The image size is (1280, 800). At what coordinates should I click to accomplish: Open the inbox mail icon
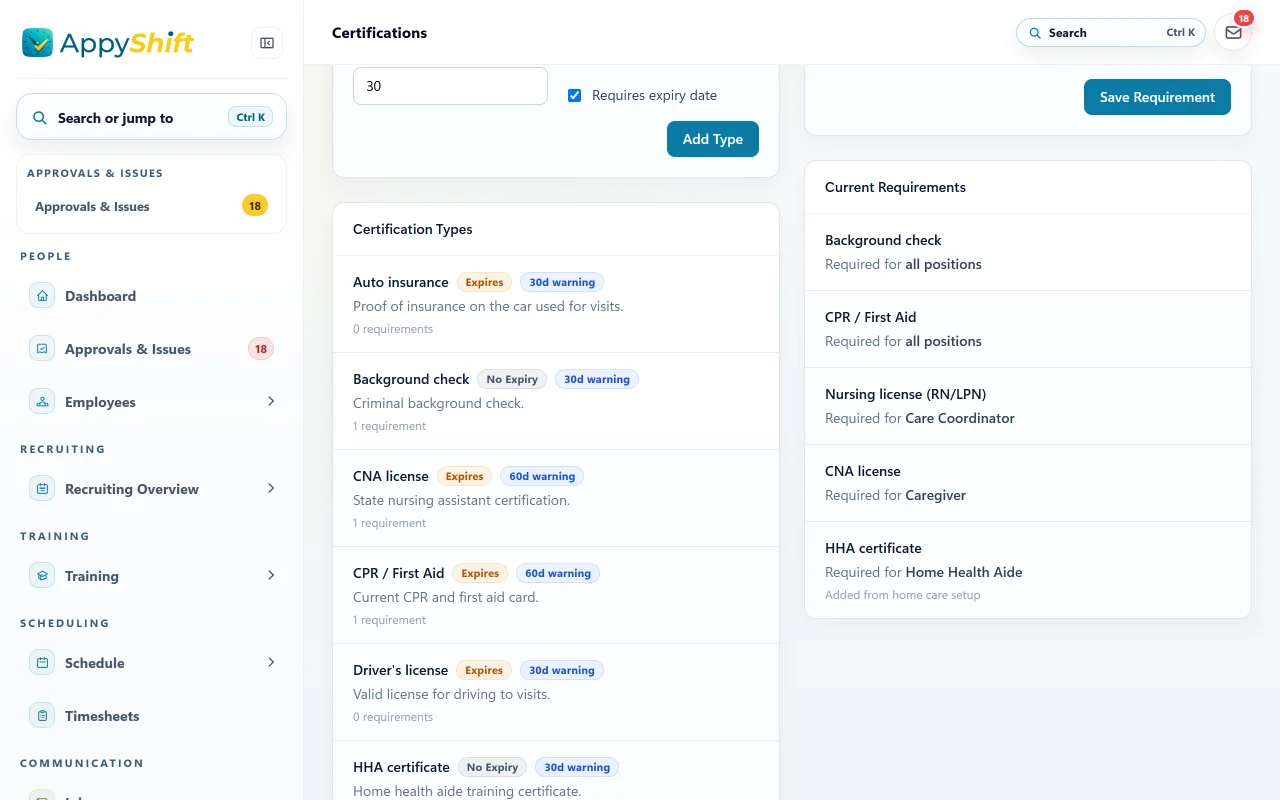pyautogui.click(x=1233, y=33)
